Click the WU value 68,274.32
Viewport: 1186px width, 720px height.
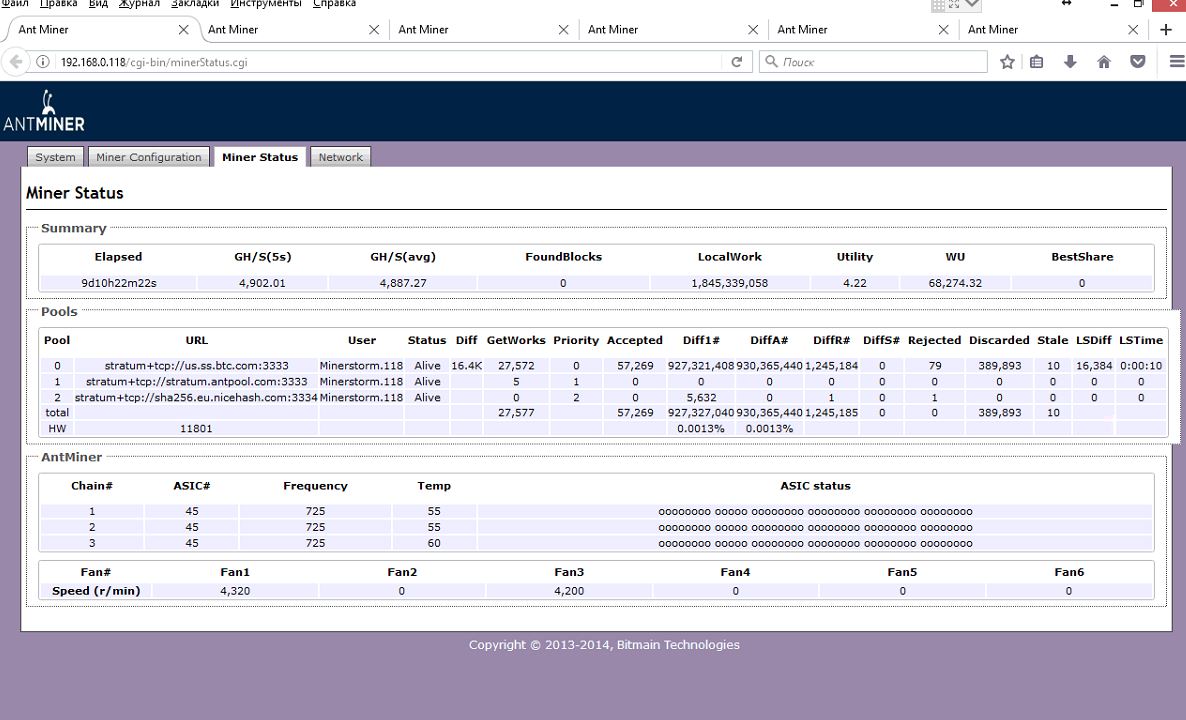[x=955, y=283]
